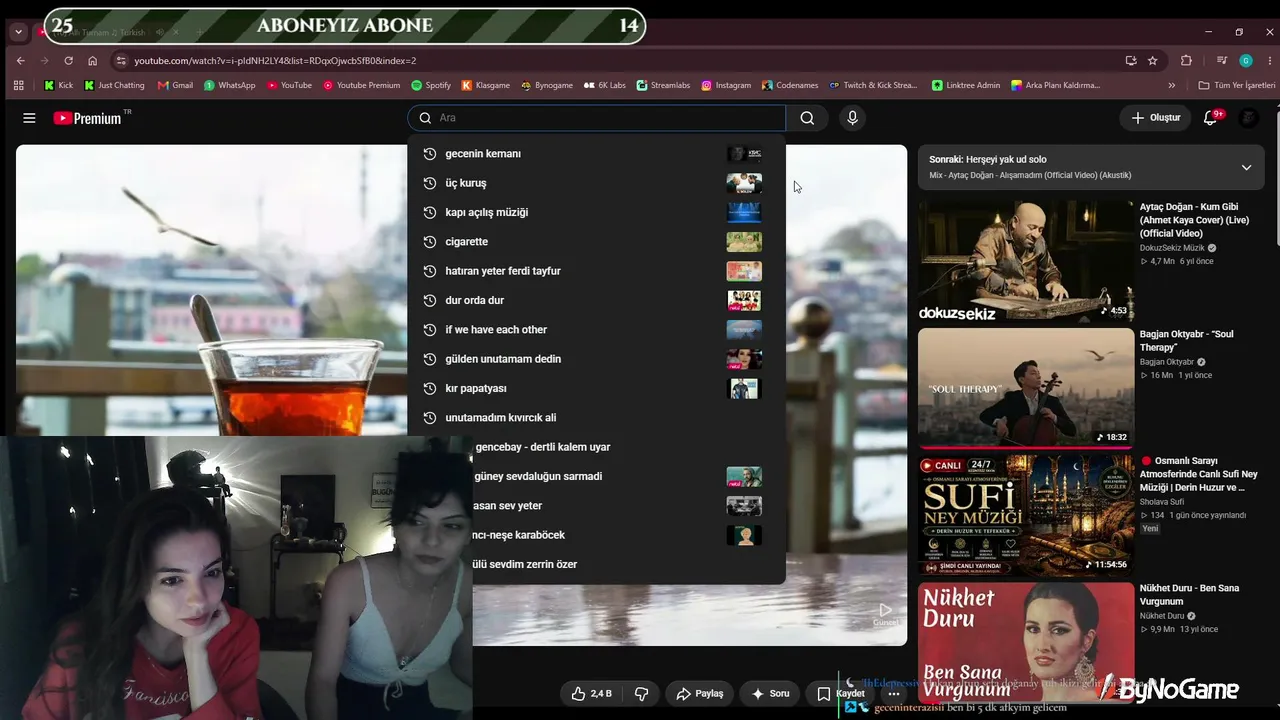Start voice search with the microphone
The width and height of the screenshot is (1280, 720).
pyautogui.click(x=852, y=118)
